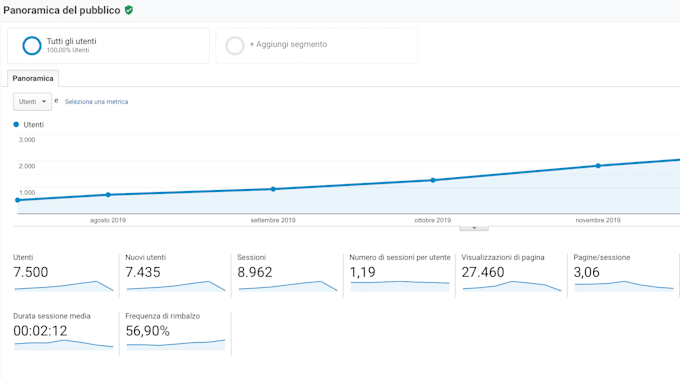Click the 2.000 y-axis label
The image size is (680, 379).
(x=27, y=166)
